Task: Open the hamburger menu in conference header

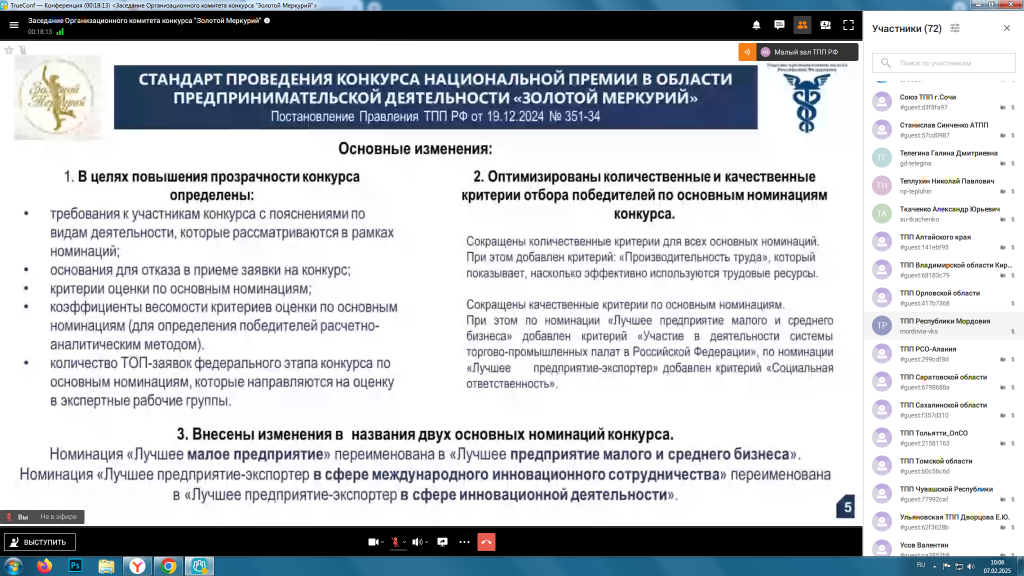Action: point(13,25)
